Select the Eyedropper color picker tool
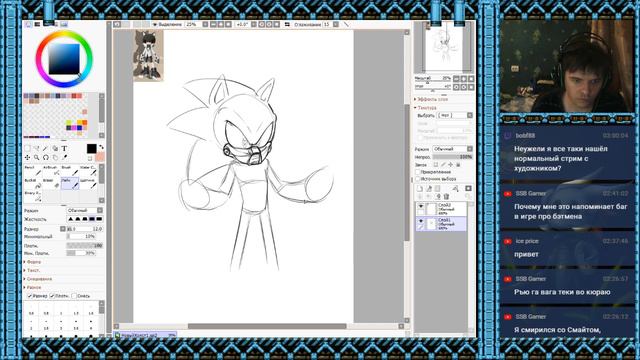Screen dimensions: 640x360 (x=64, y=158)
